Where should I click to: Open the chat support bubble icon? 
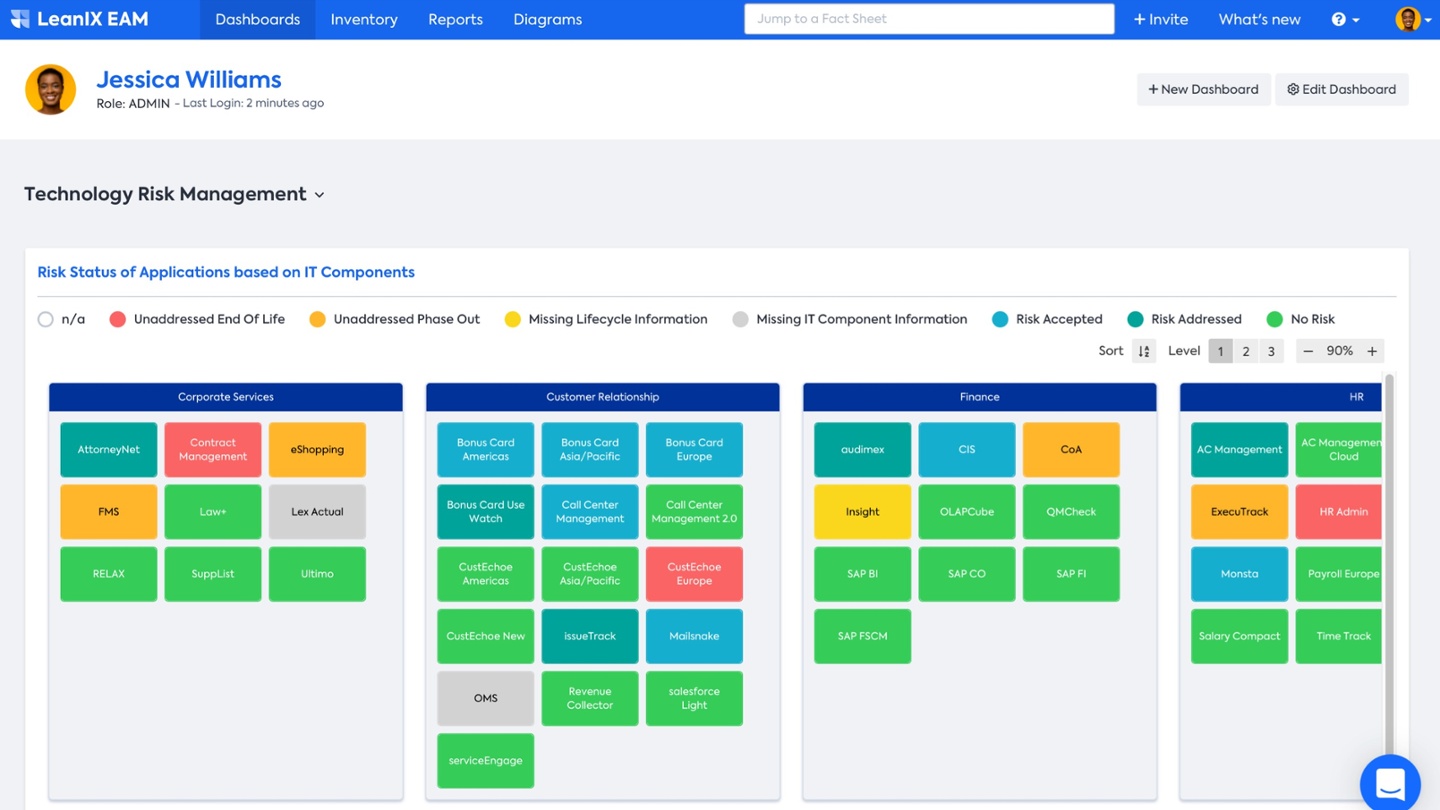[1390, 784]
